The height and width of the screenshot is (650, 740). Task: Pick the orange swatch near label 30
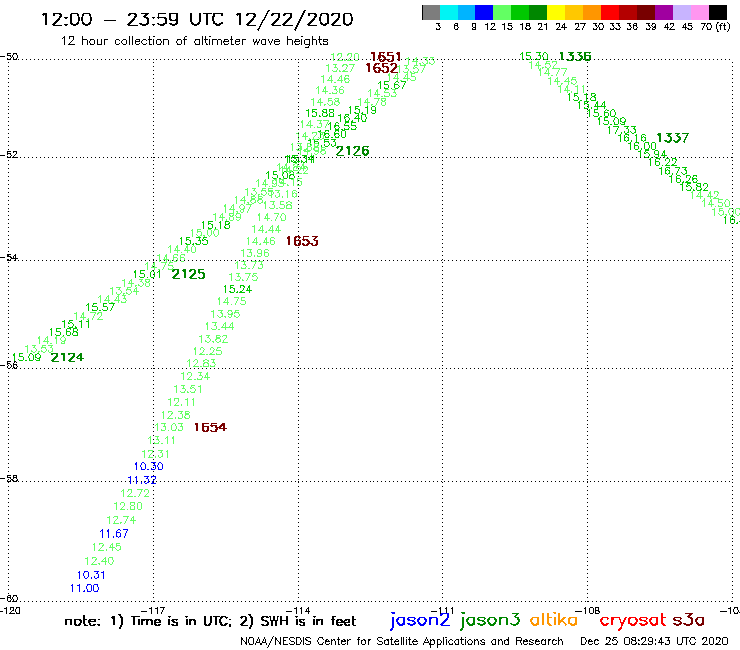[x=592, y=12]
